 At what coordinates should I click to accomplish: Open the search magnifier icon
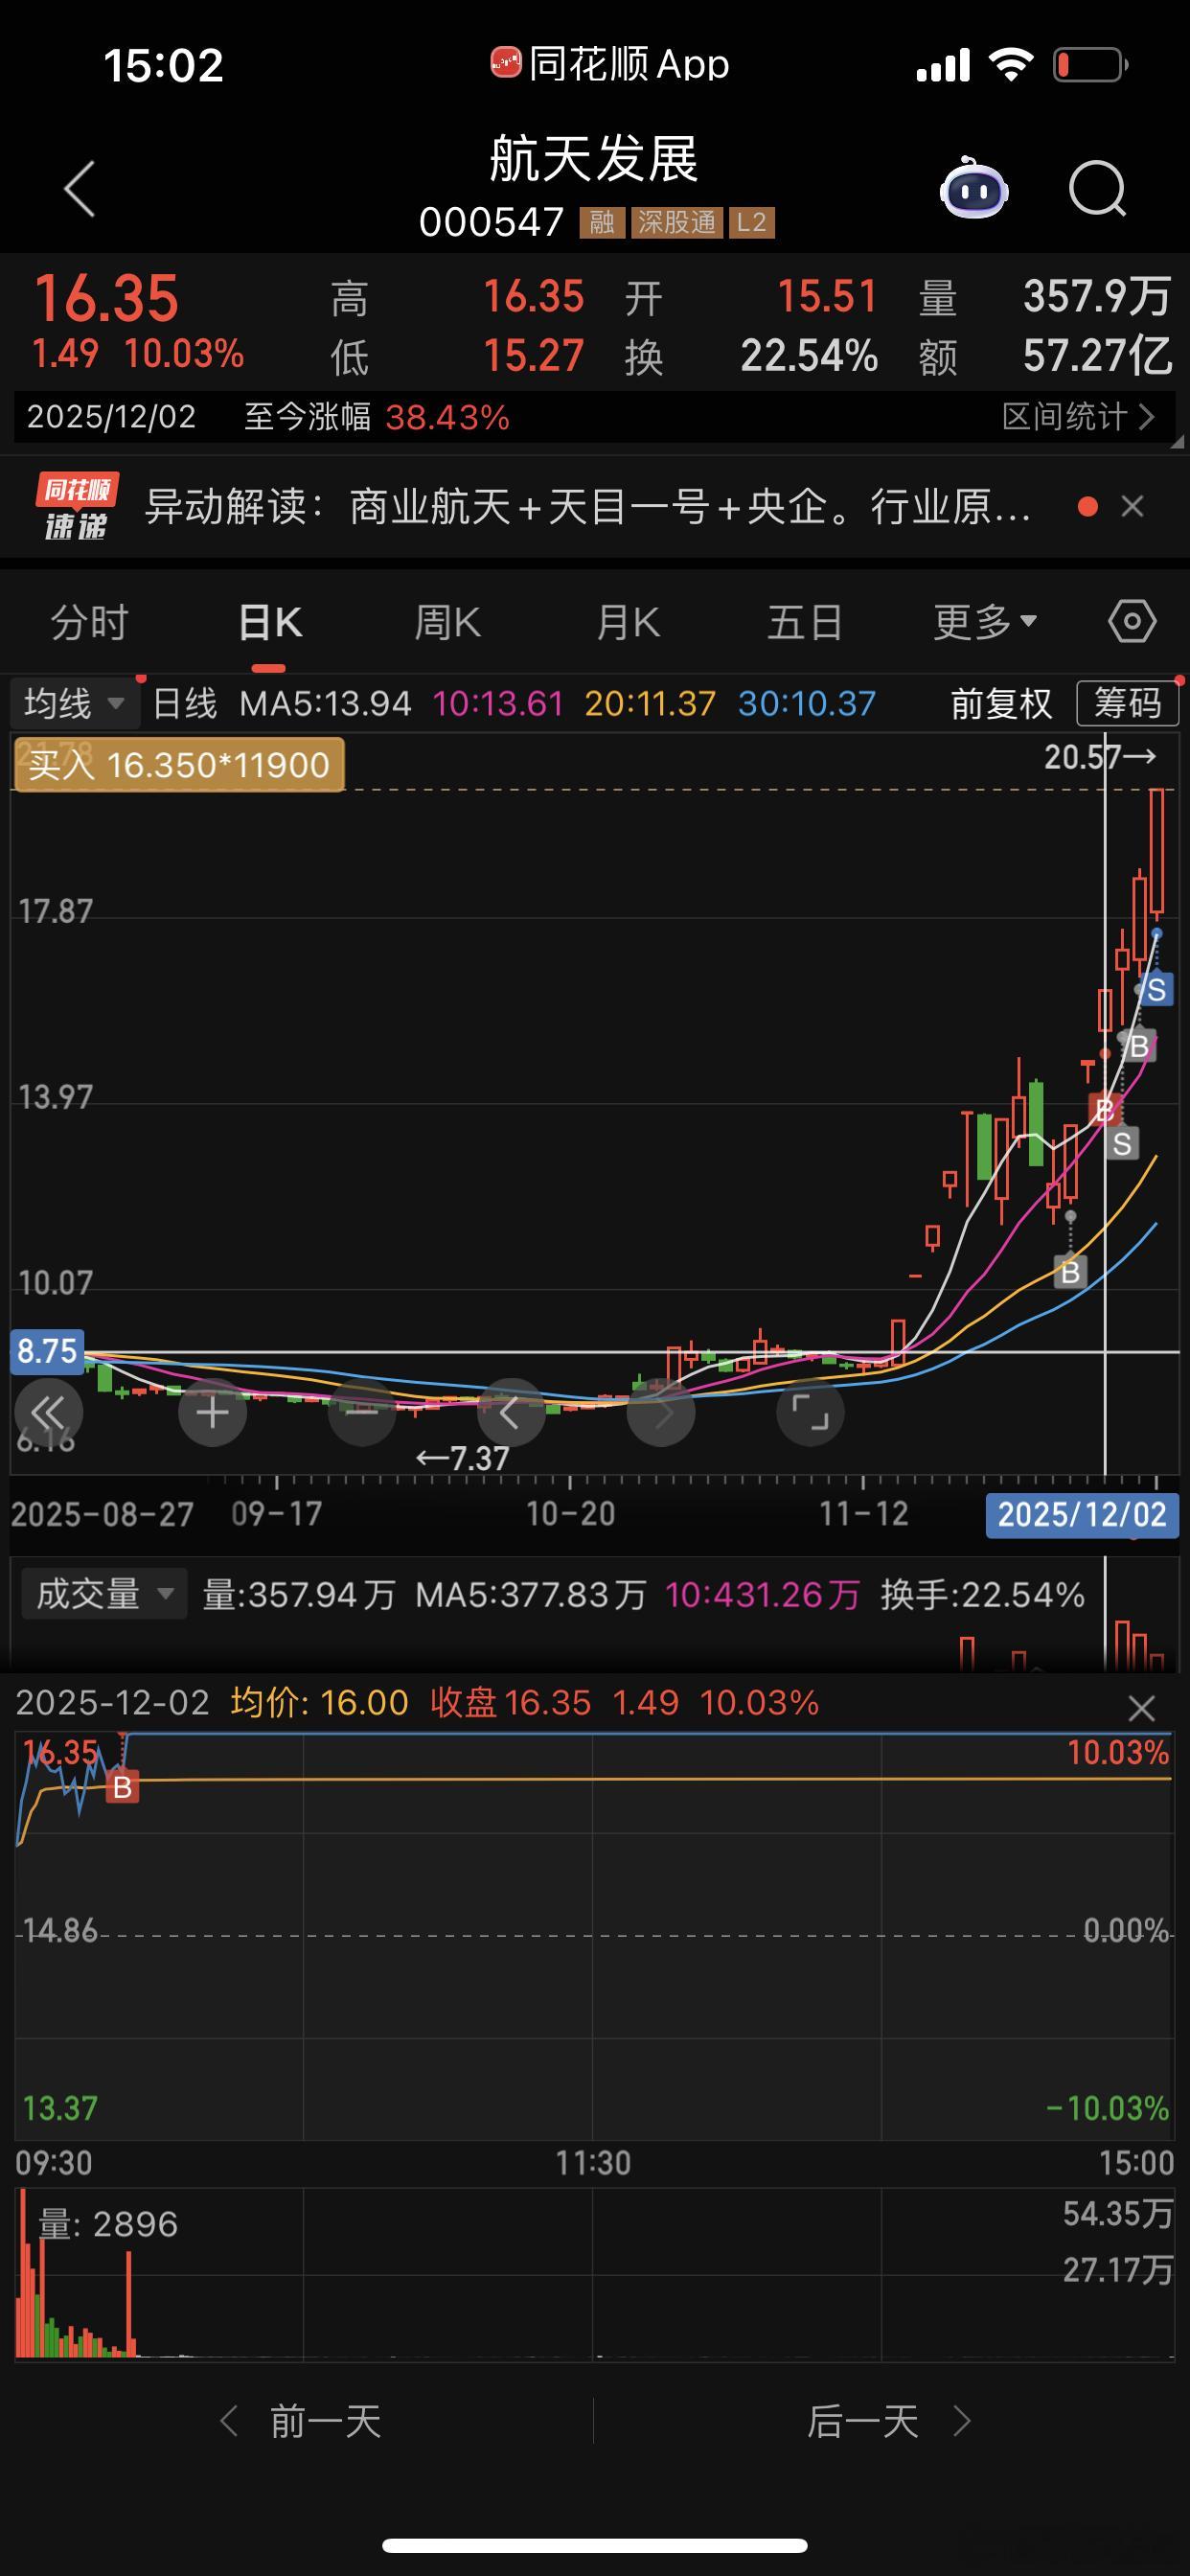pyautogui.click(x=1097, y=188)
